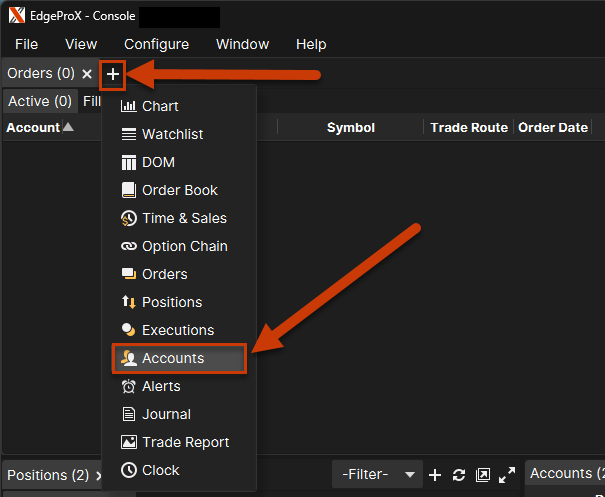This screenshot has width=605, height=497.
Task: Open the Alerts menu entry
Action: point(161,386)
